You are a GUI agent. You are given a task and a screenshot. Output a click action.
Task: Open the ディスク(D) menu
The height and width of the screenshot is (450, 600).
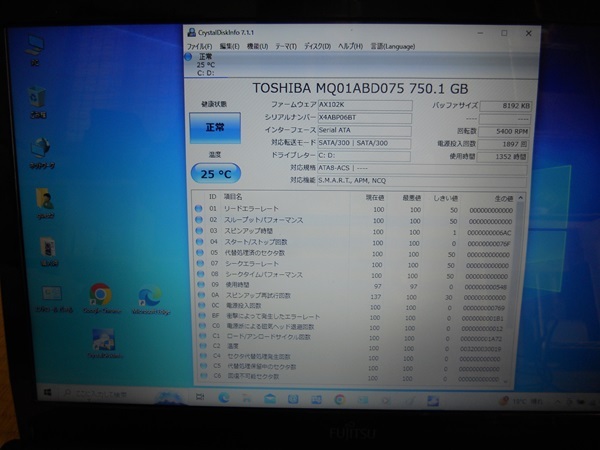[x=317, y=46]
